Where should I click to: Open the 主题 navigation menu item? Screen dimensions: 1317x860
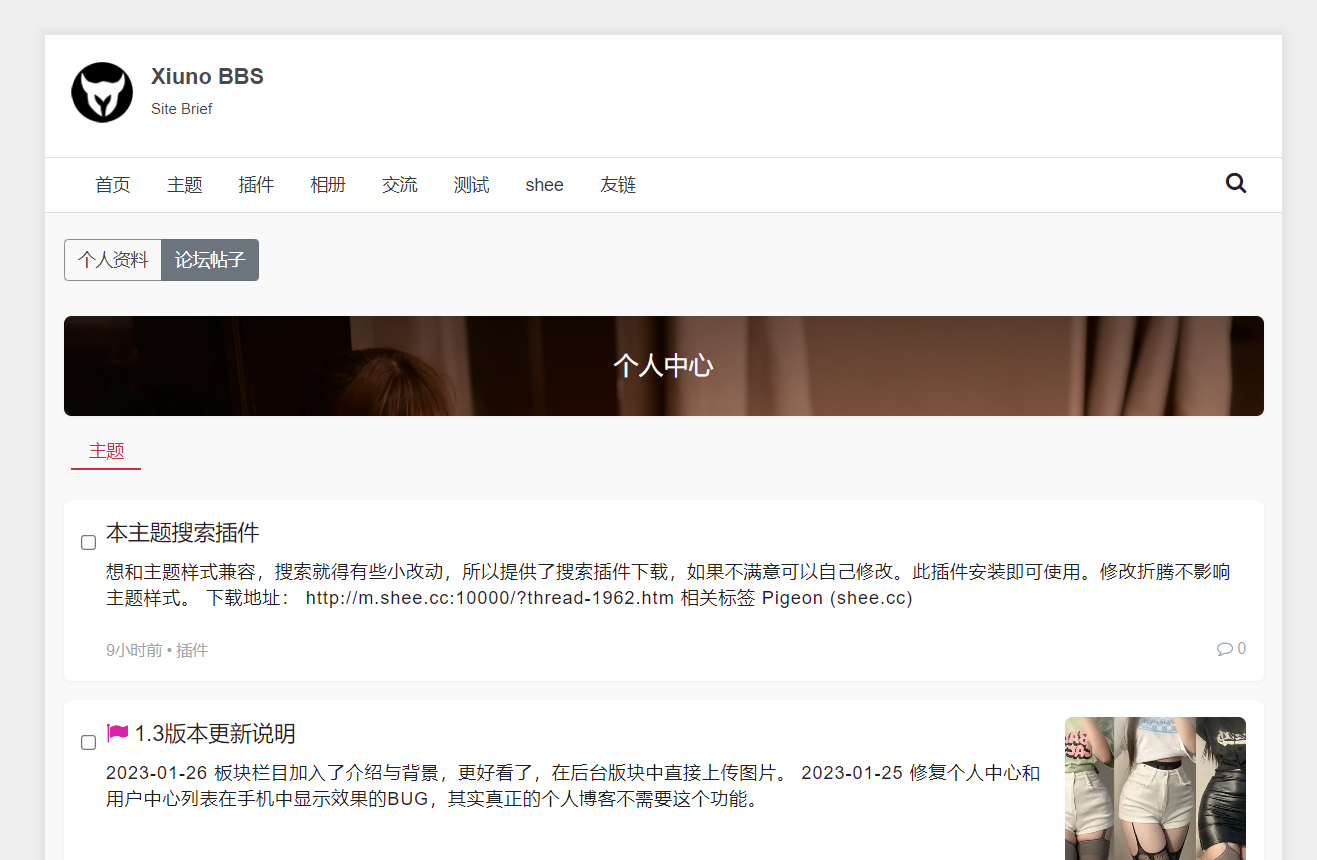185,185
